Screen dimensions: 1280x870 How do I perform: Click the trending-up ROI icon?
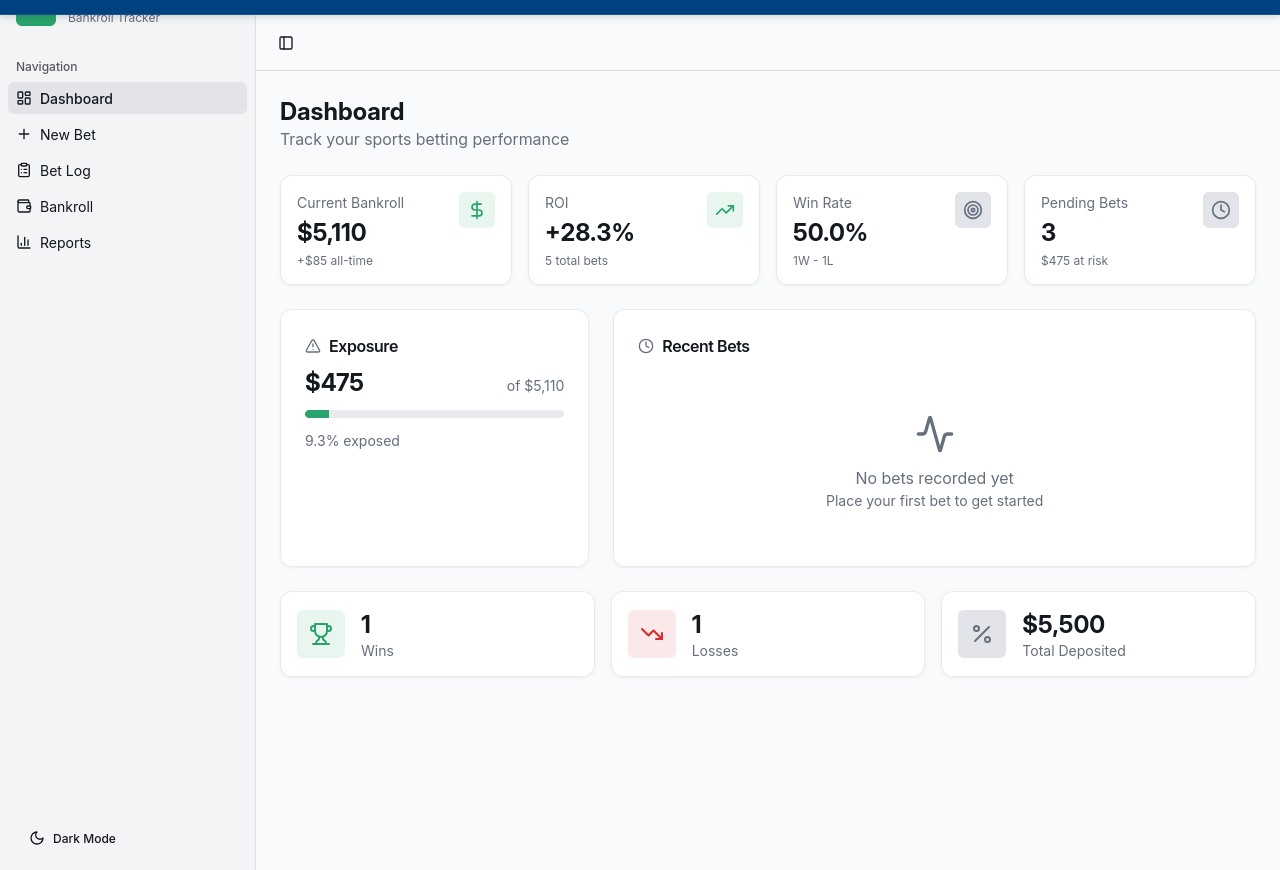coord(725,210)
